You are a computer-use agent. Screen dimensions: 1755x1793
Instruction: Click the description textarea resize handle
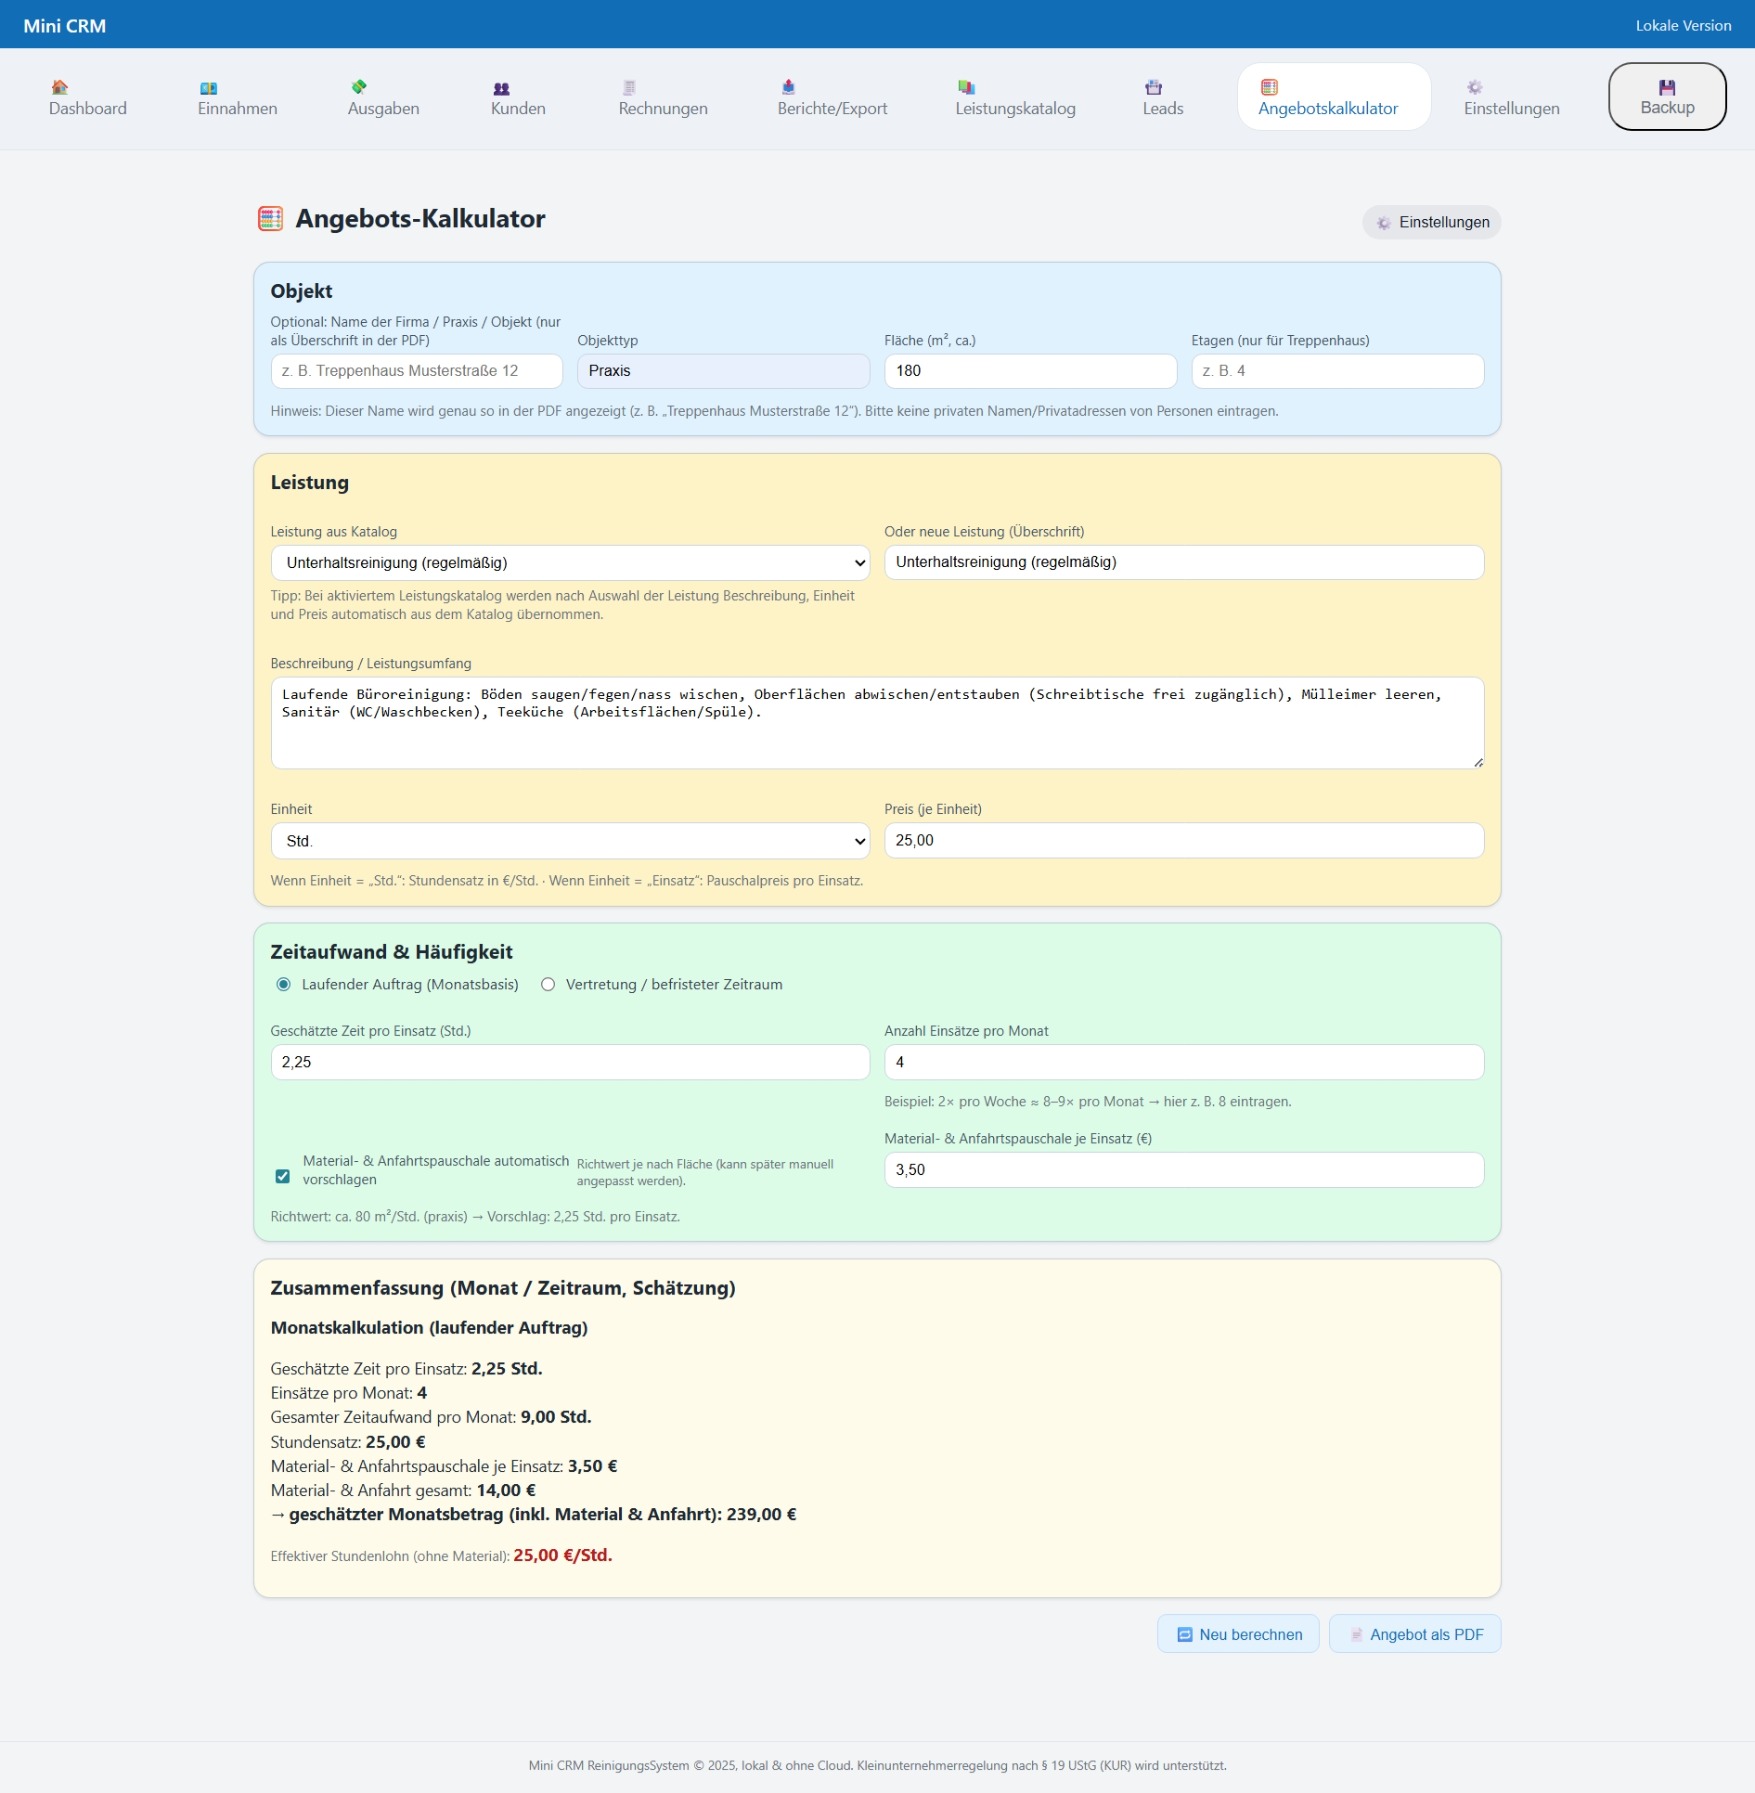tap(1477, 762)
